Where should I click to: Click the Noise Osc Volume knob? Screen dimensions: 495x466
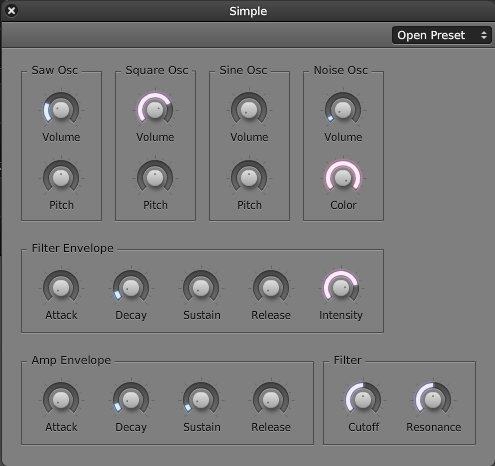pos(343,110)
